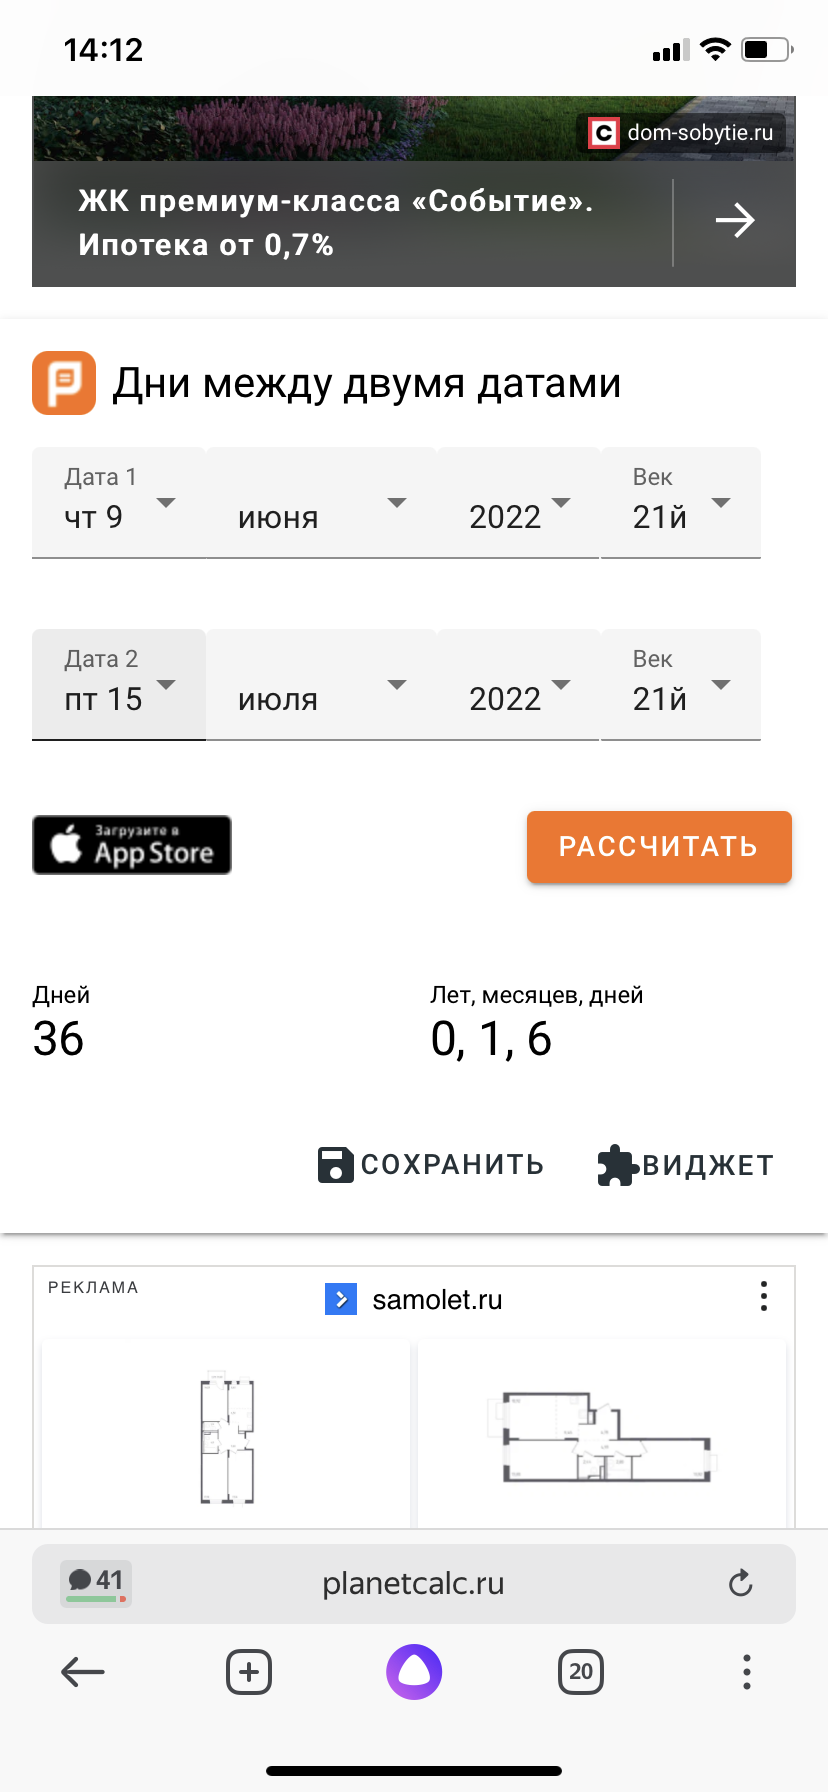
Task: Tap the Alice assistant purple icon
Action: coord(414,1671)
